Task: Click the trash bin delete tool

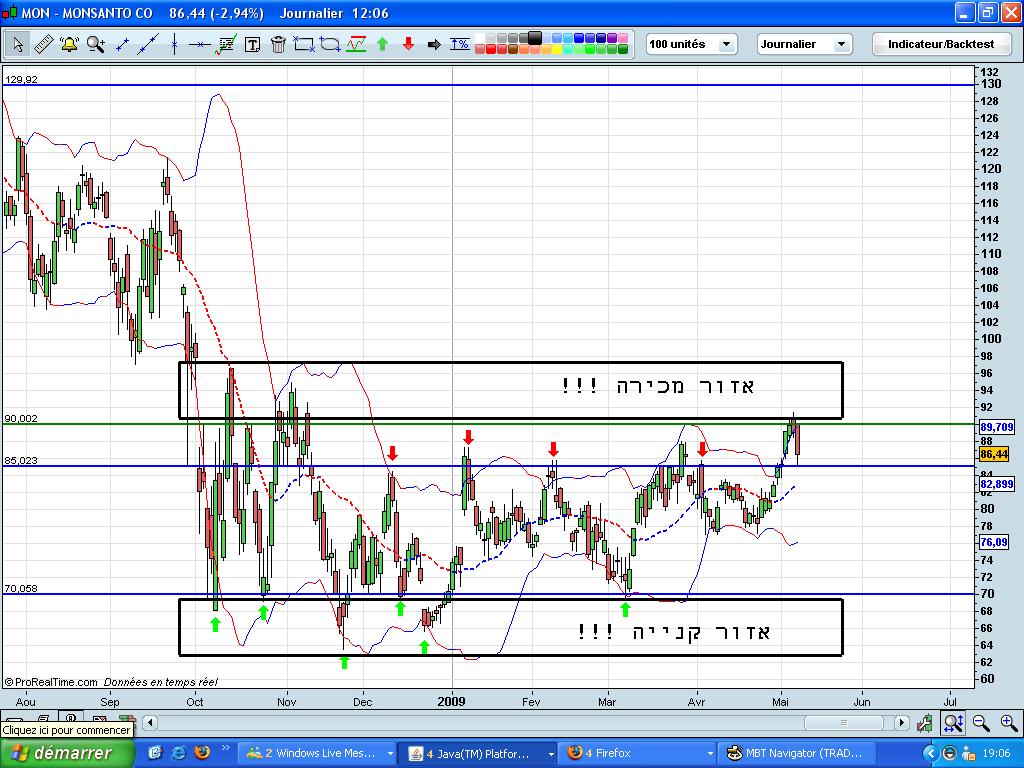Action: (278, 44)
